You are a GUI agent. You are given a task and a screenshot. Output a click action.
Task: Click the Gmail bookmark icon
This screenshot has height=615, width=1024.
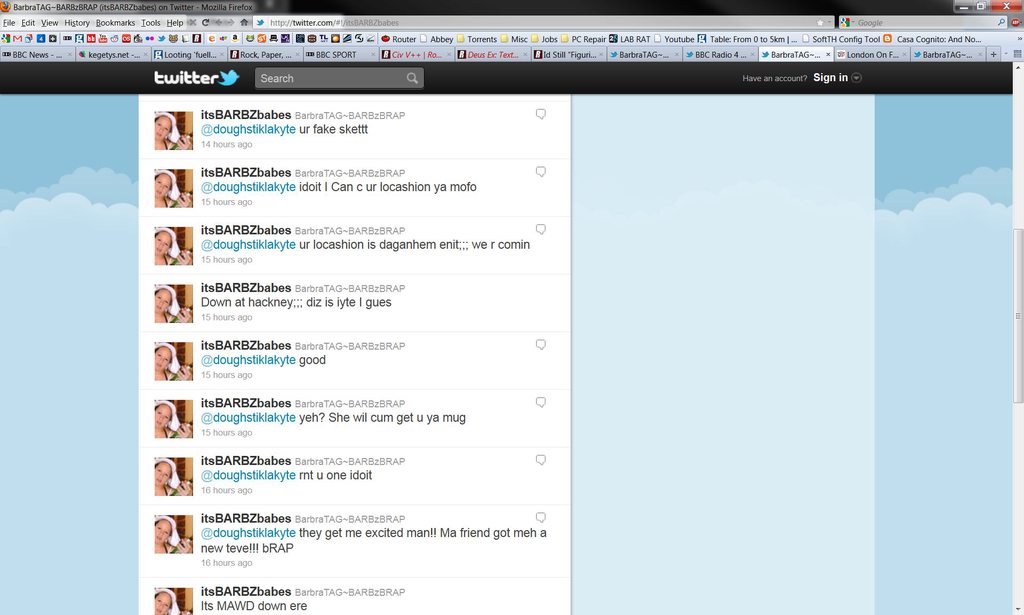point(17,39)
